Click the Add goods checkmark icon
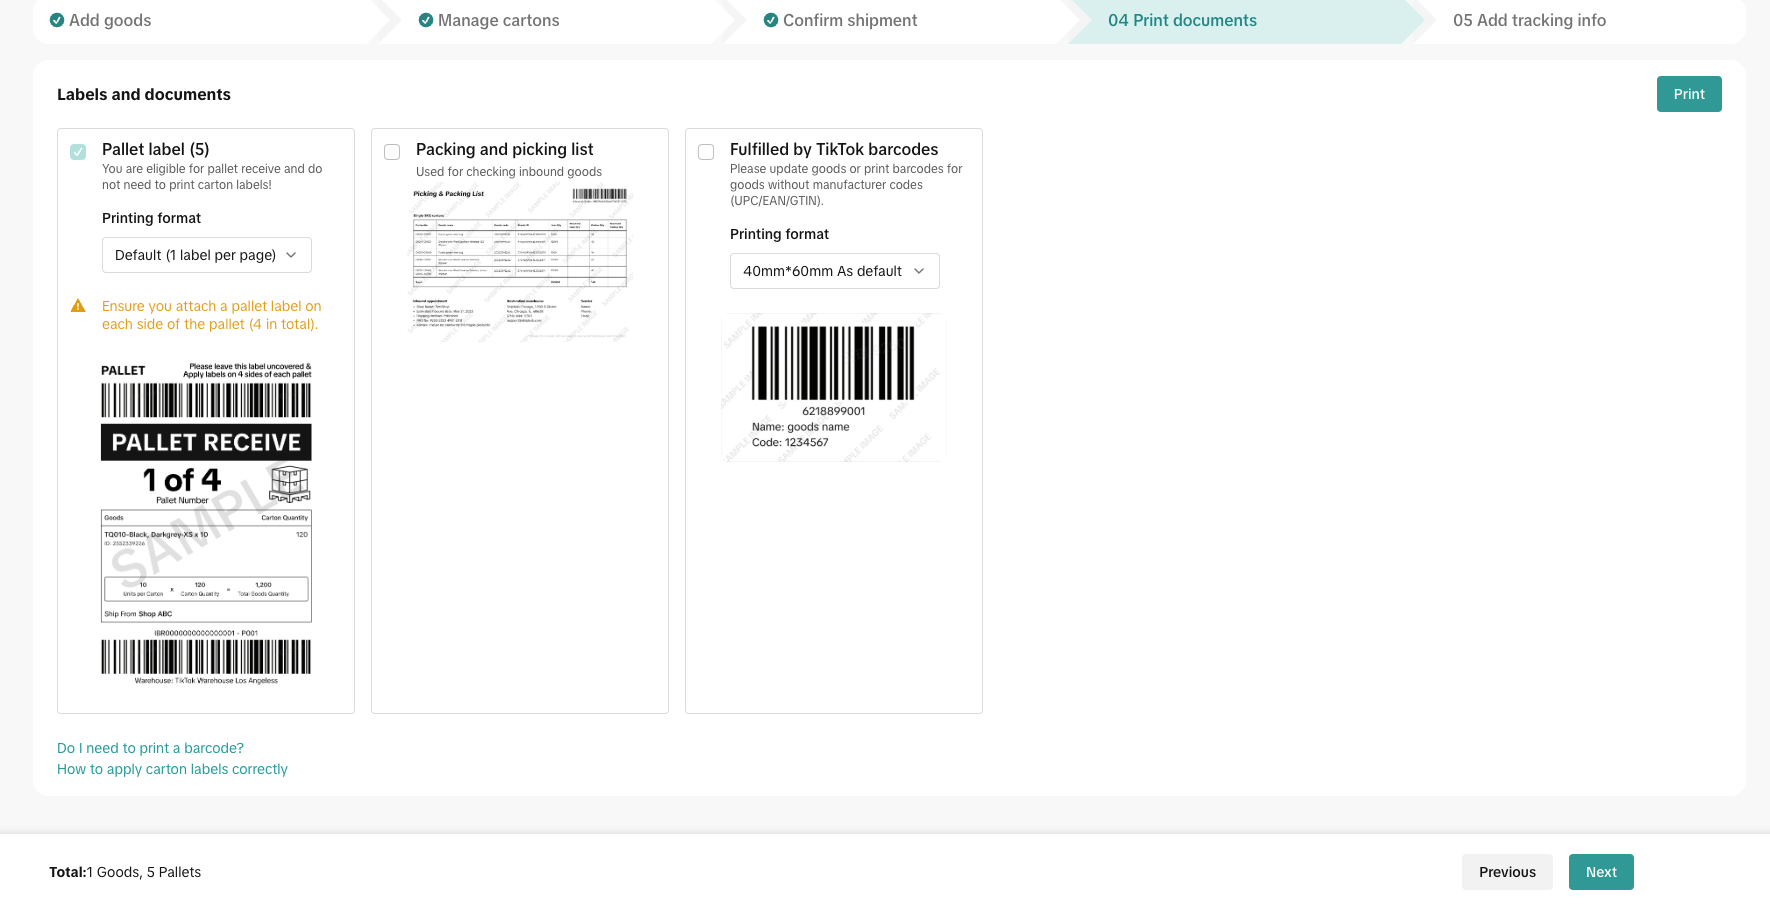 57,20
